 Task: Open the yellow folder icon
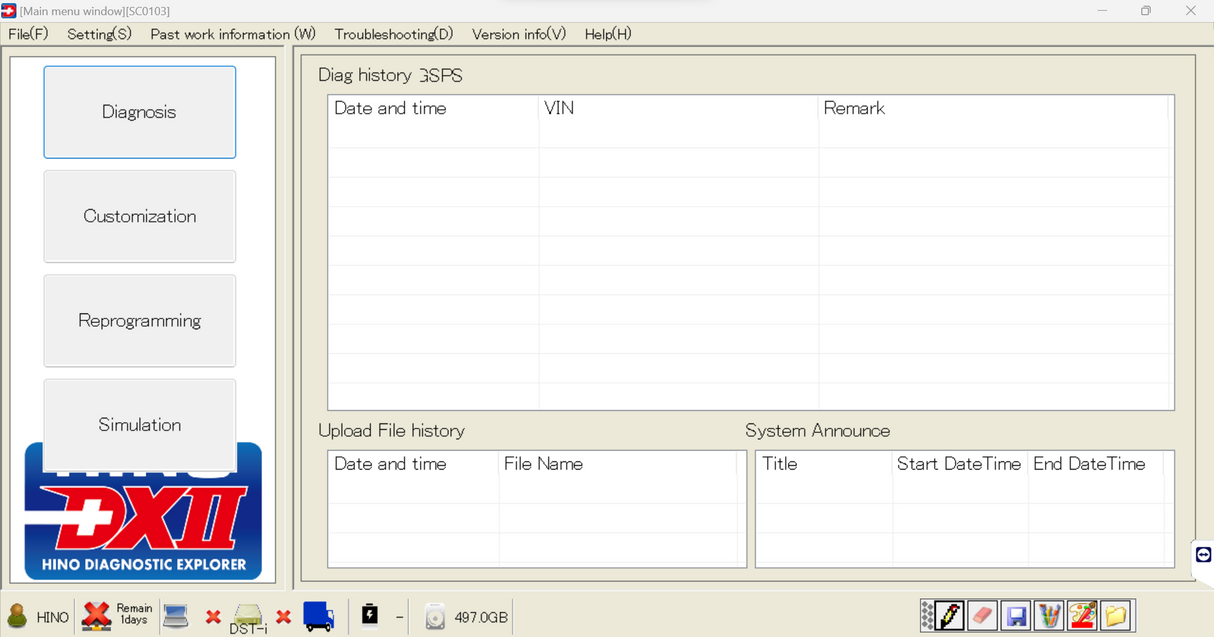(x=1115, y=615)
